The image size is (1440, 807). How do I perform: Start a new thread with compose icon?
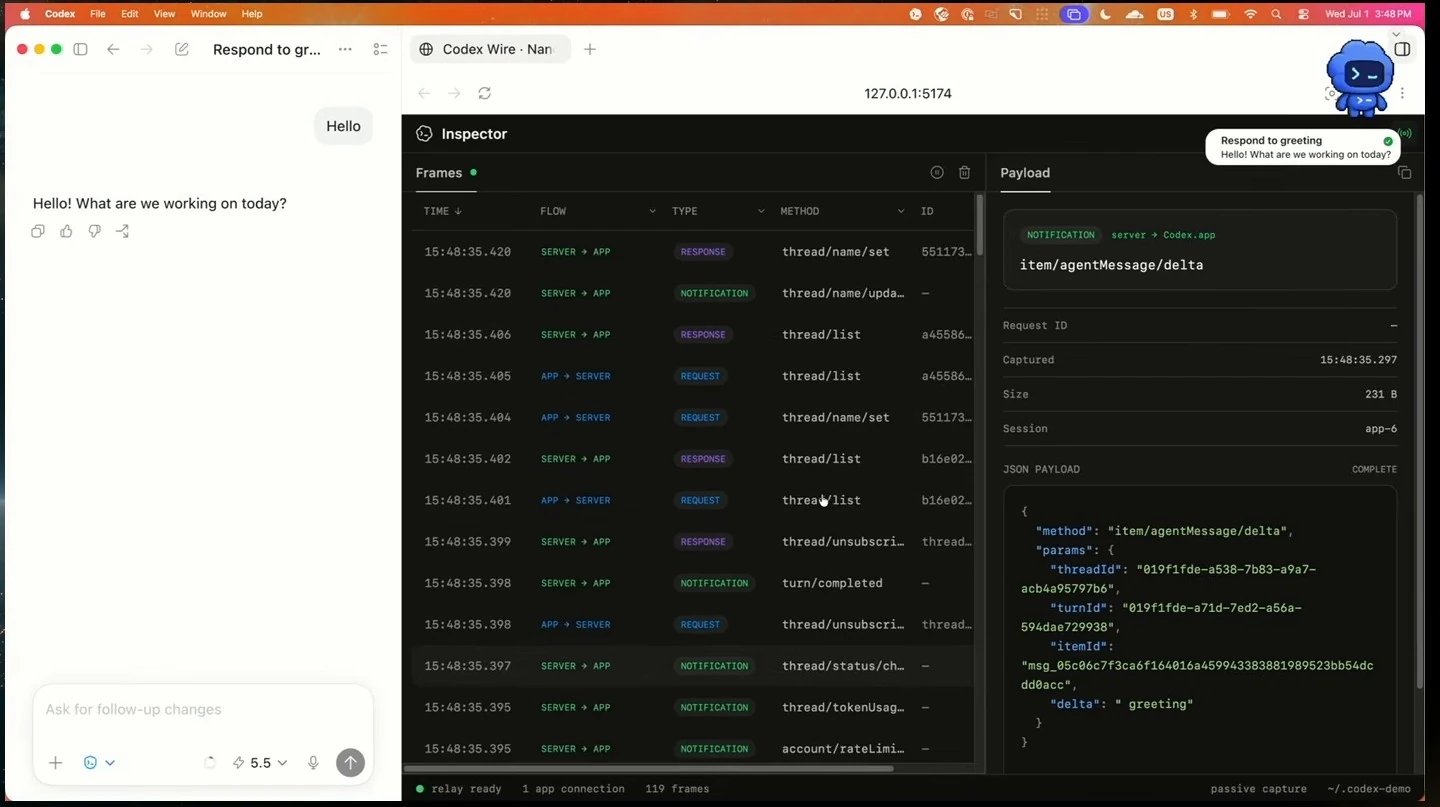(182, 49)
